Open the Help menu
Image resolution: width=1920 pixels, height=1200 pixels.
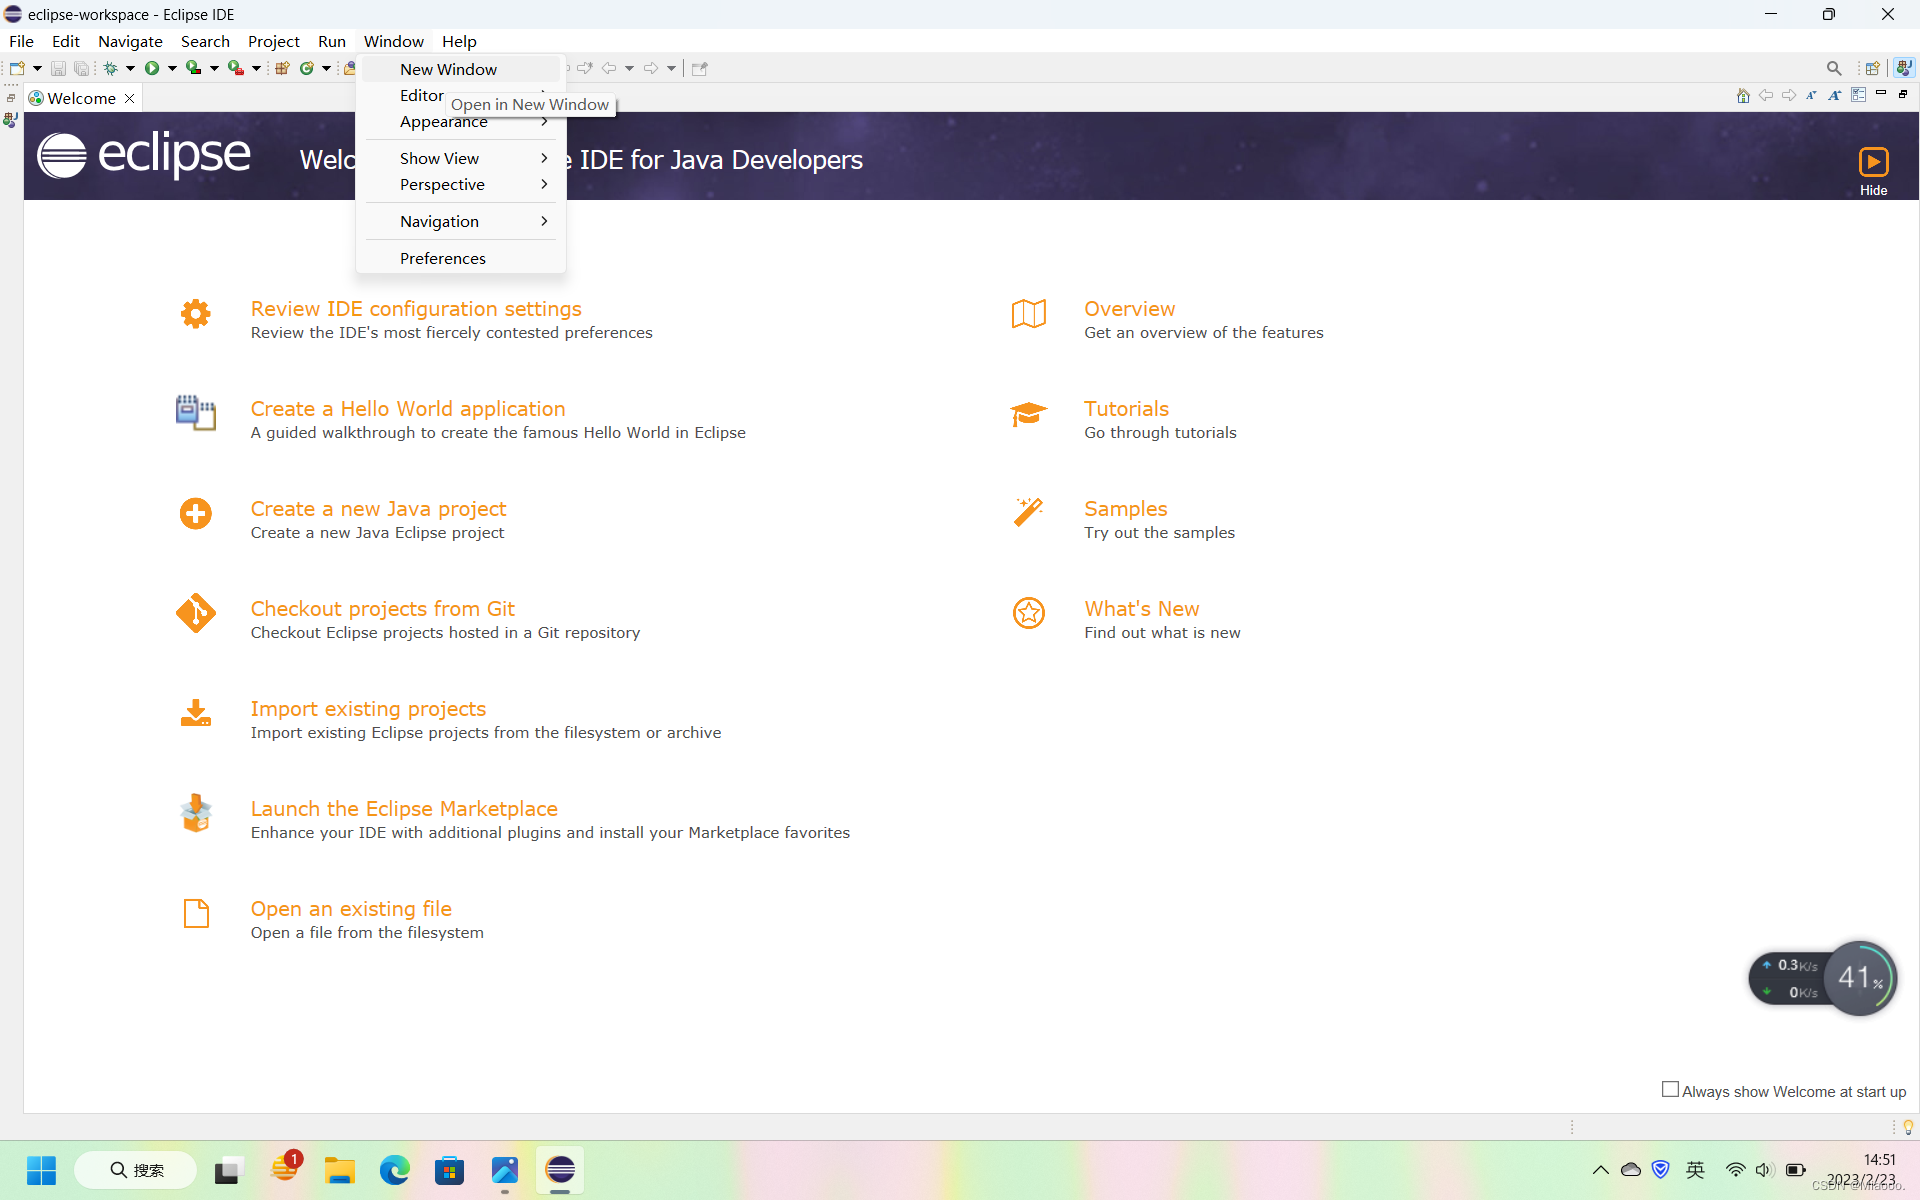[459, 41]
